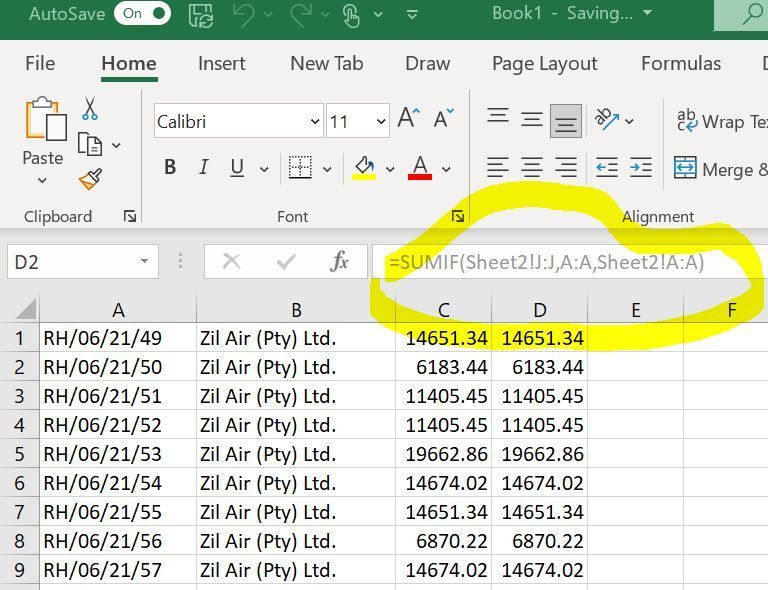Open the Clipboard pane launcher

coord(130,216)
